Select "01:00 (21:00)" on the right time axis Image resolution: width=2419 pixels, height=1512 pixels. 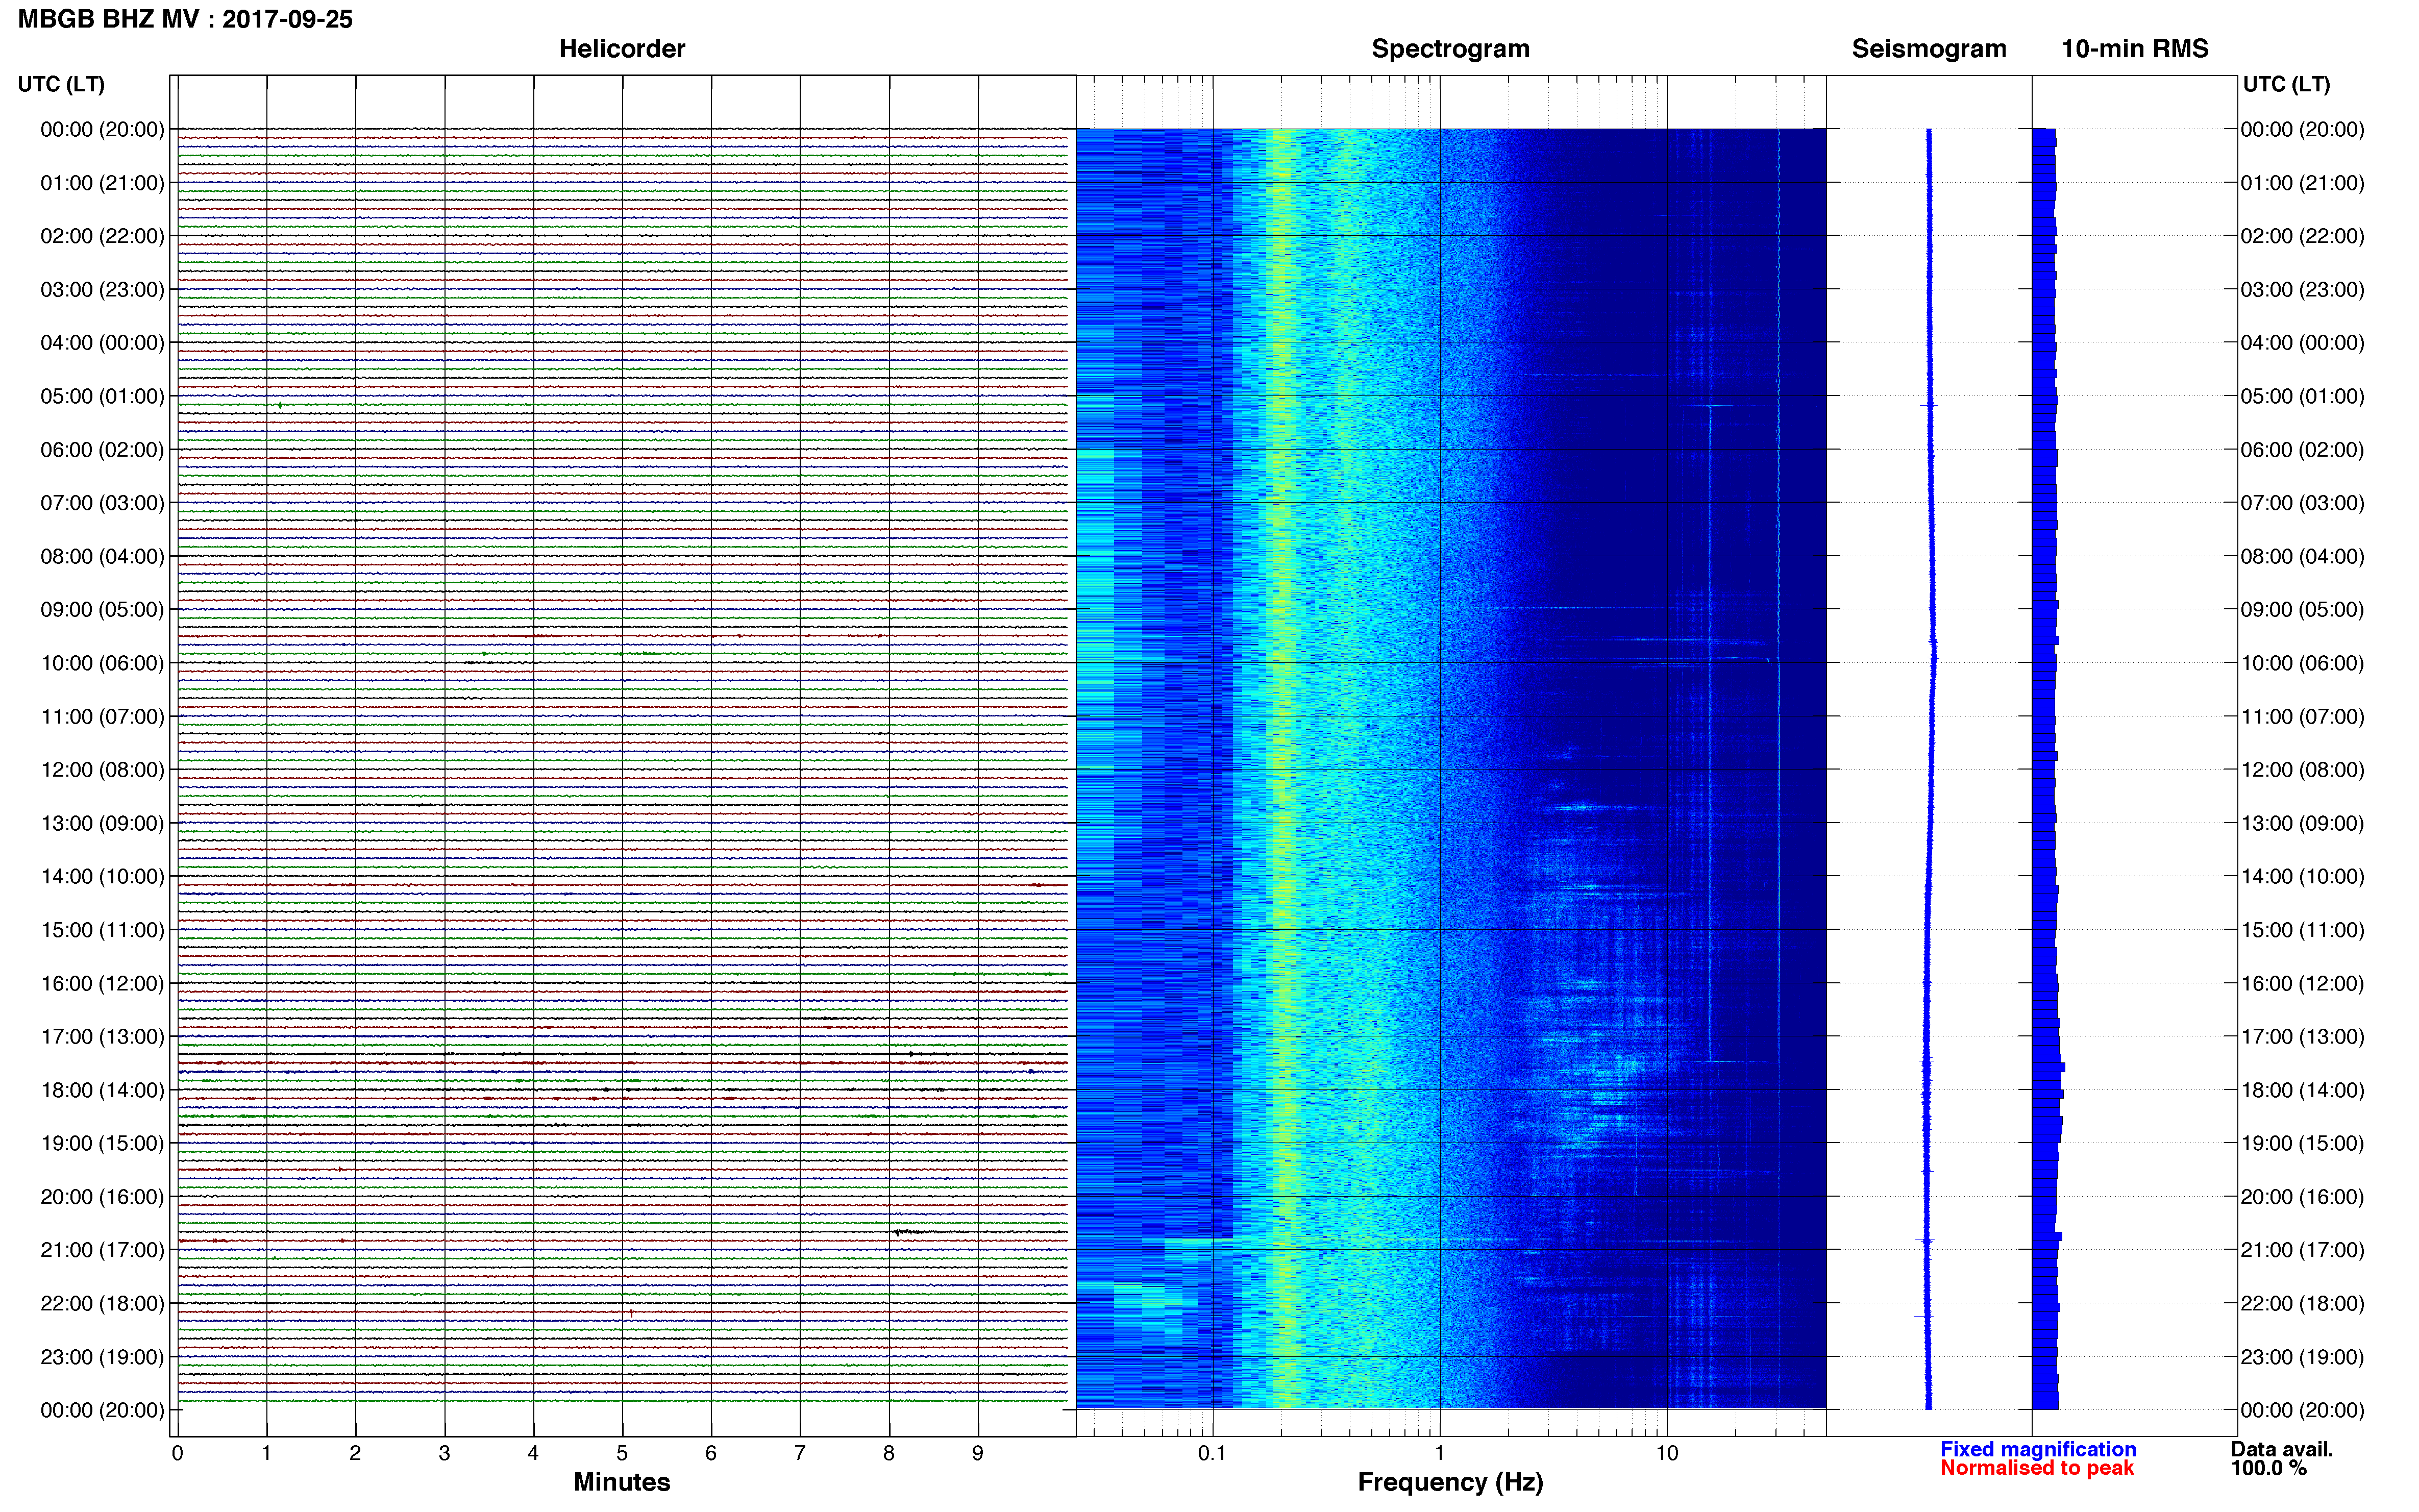tap(2302, 183)
